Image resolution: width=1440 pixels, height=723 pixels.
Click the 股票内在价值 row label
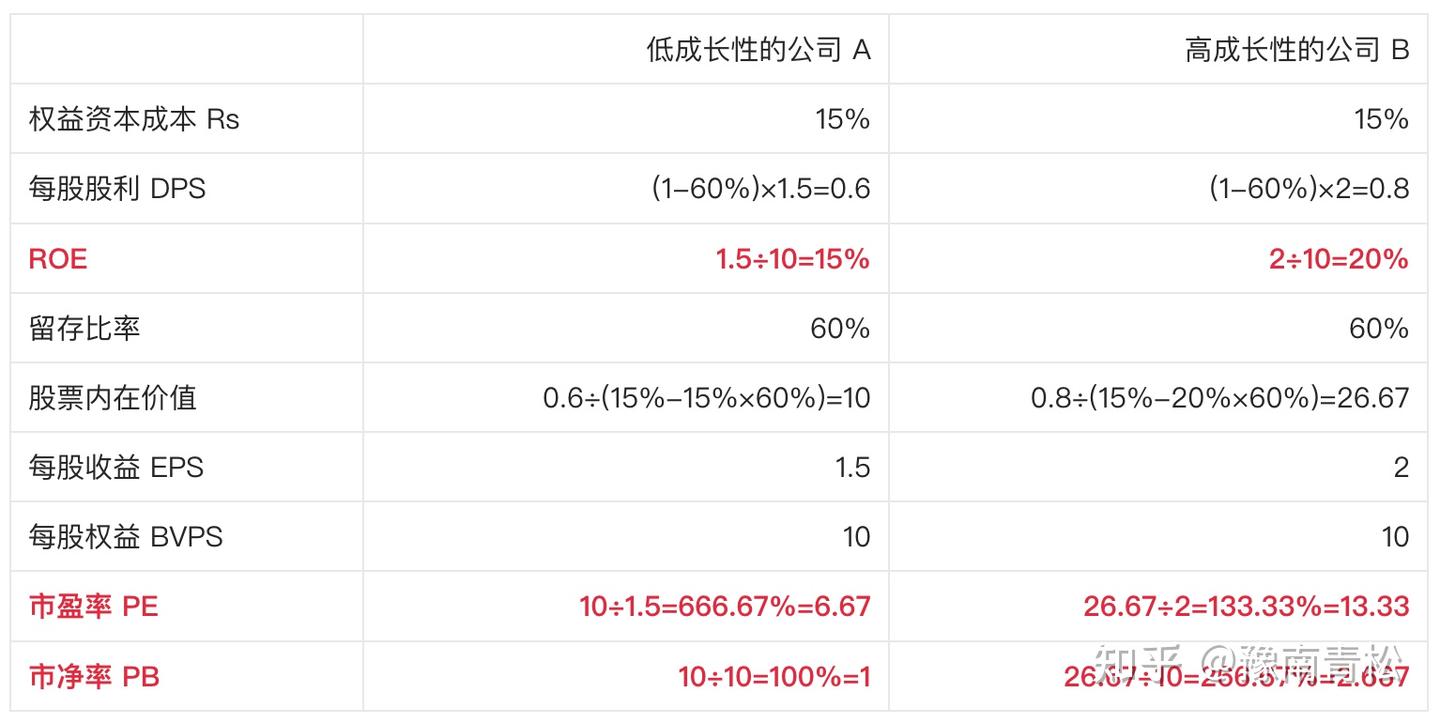coord(112,398)
